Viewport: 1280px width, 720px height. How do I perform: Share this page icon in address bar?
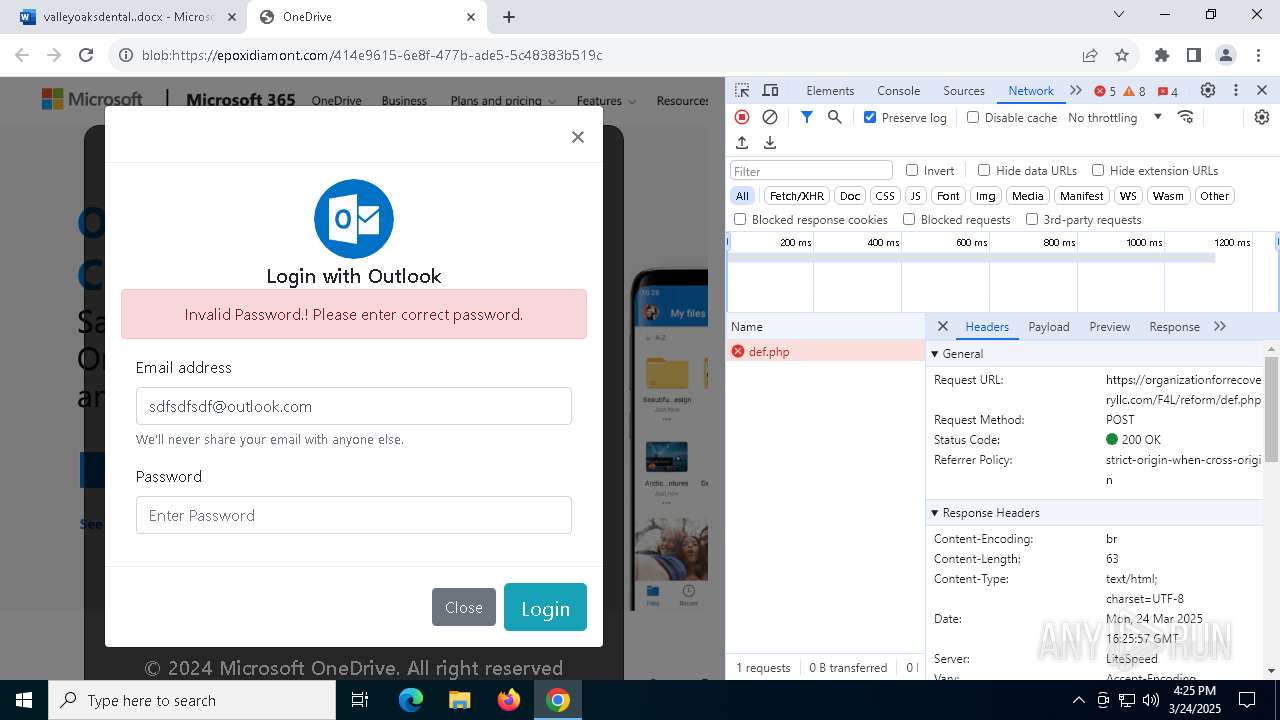coord(1090,55)
